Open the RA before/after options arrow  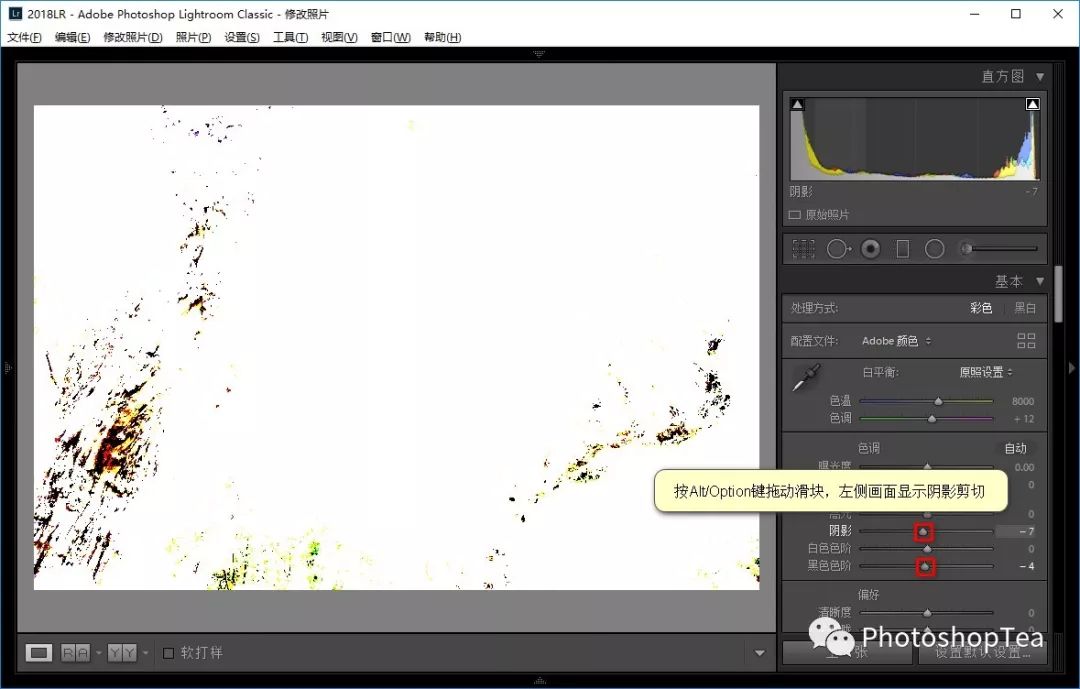(x=98, y=652)
